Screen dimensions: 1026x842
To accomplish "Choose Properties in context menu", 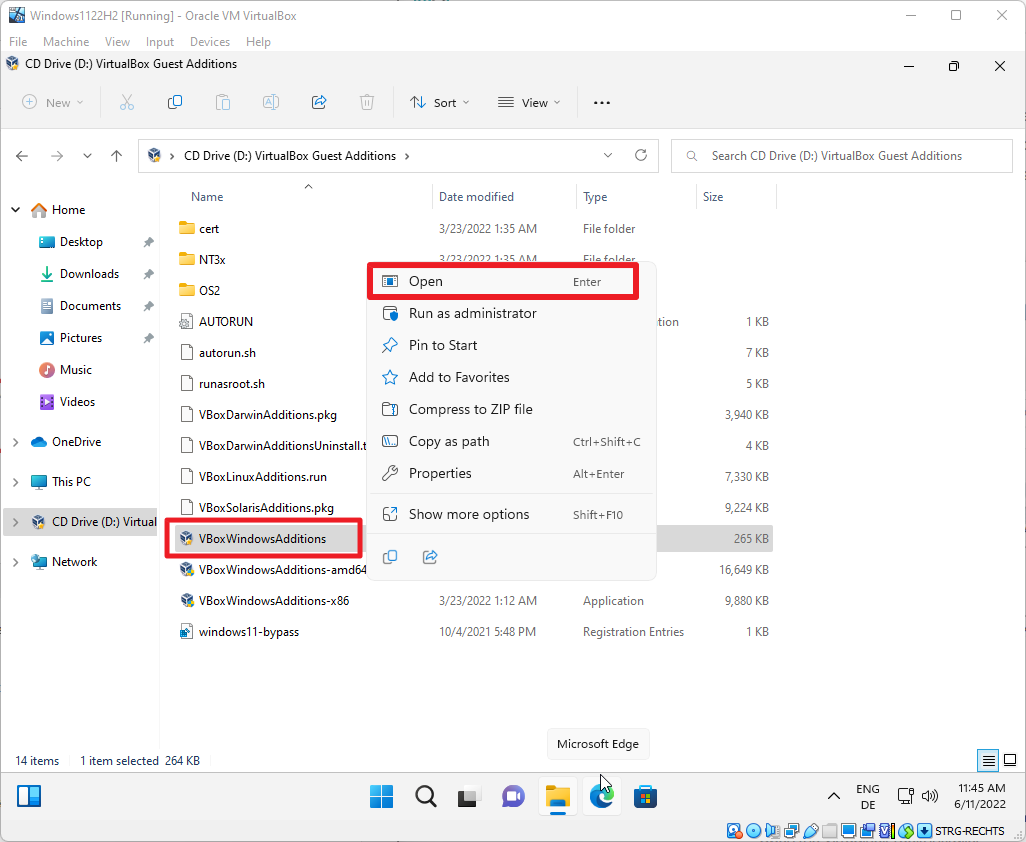I will pyautogui.click(x=512, y=474).
